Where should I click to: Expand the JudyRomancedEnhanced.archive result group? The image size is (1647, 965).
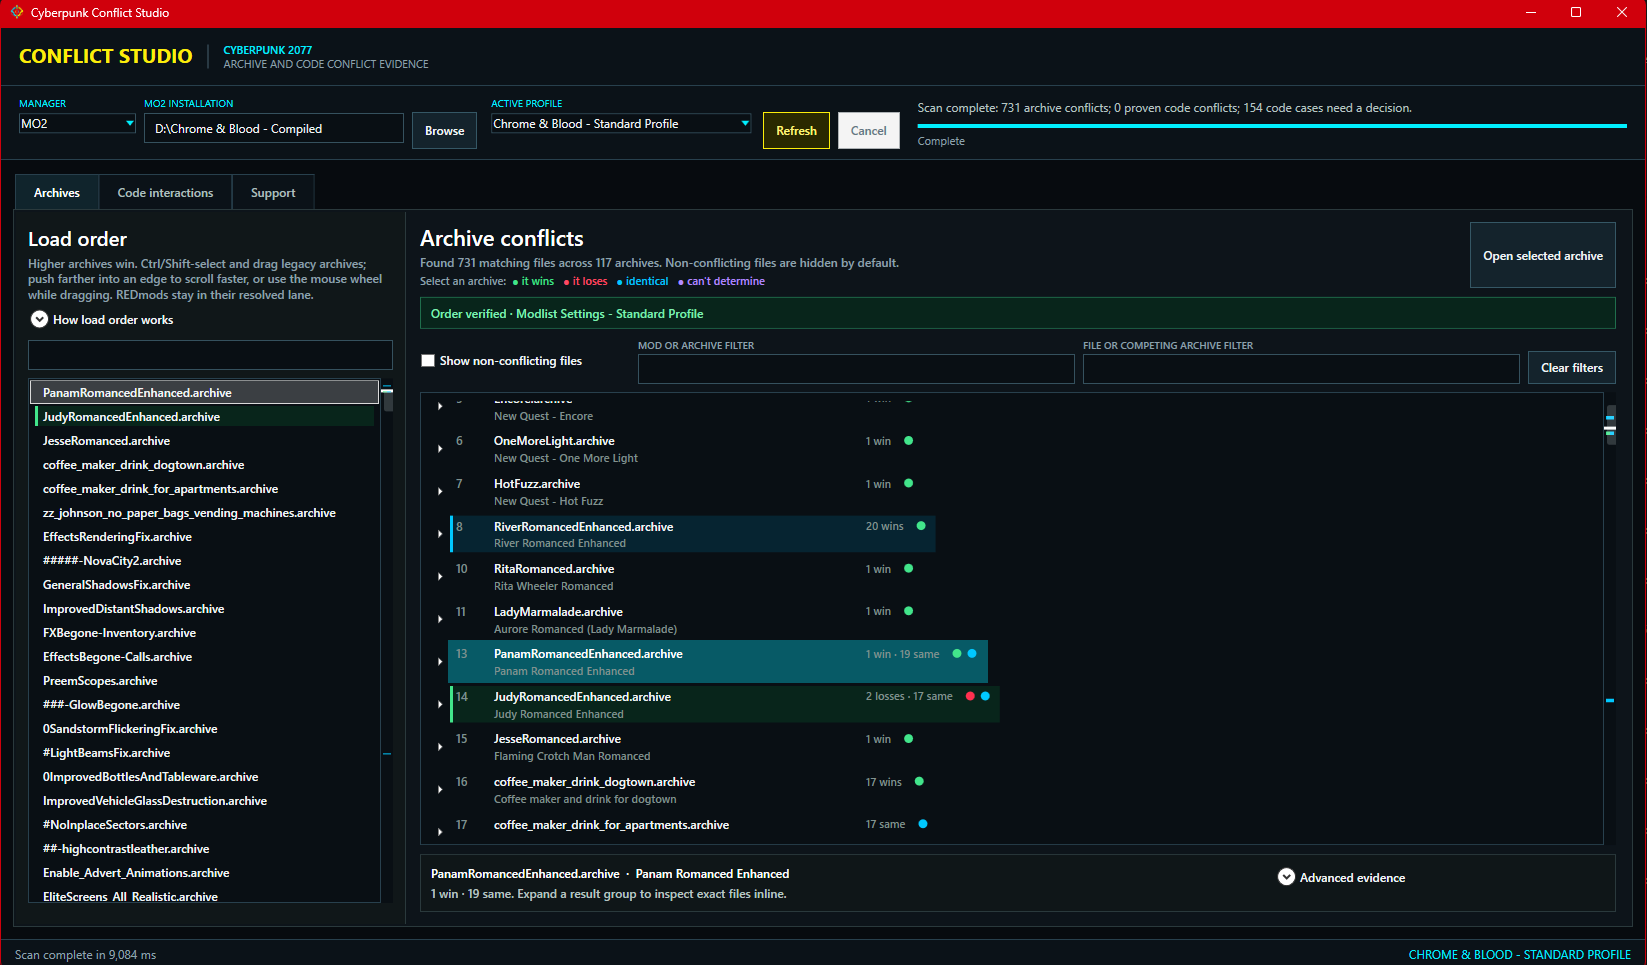tap(440, 704)
